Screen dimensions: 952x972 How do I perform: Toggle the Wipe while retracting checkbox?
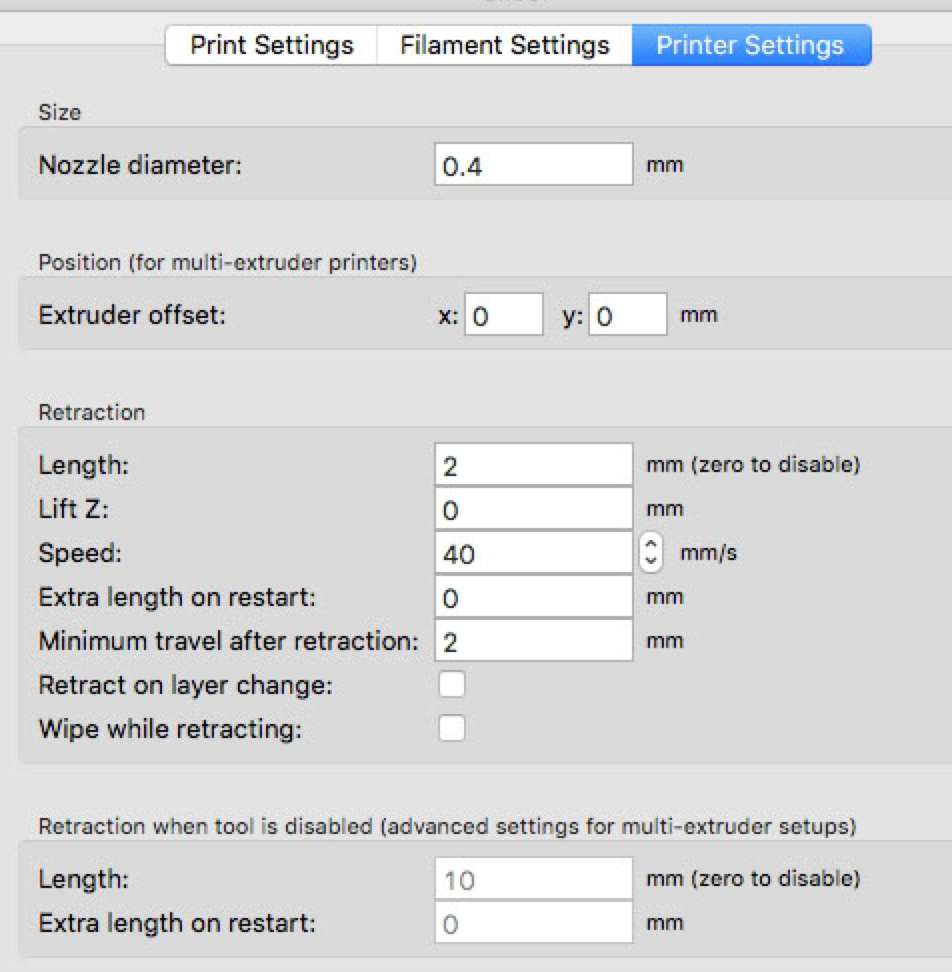point(452,729)
